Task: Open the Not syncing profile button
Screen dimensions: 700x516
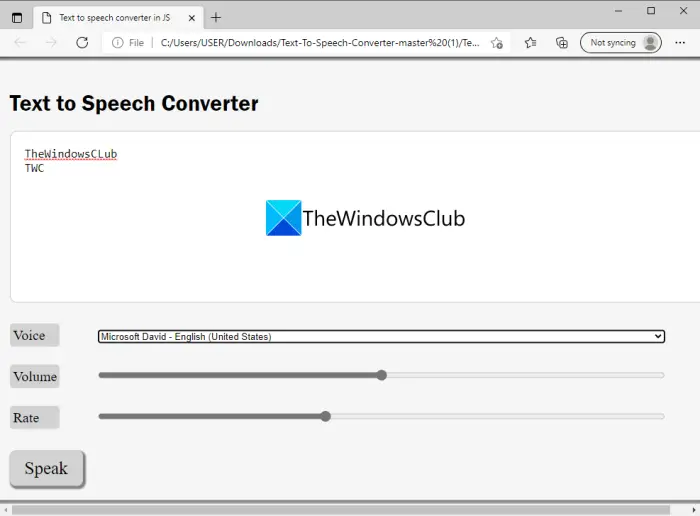Action: coord(621,42)
